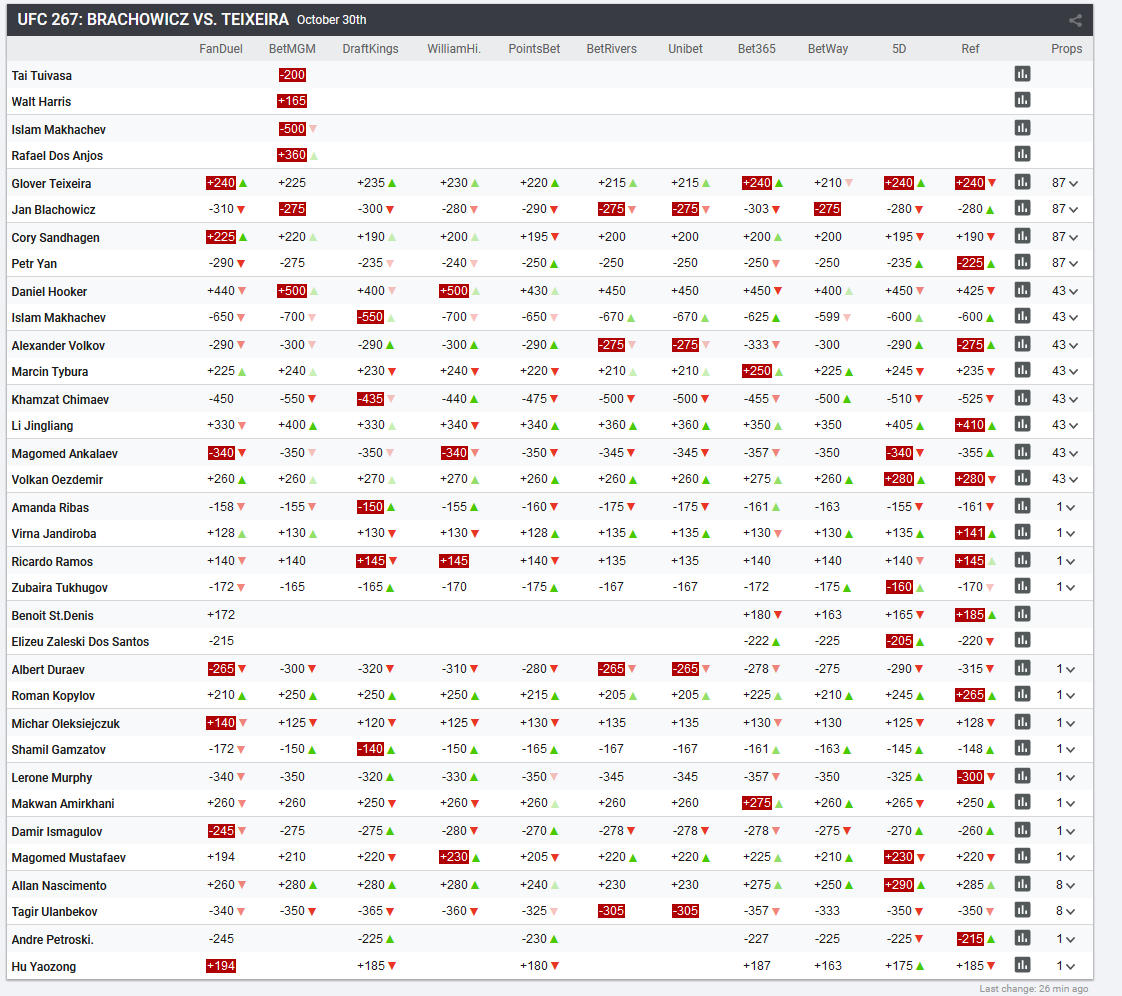Click Magomed Mustafaev WilliamHill +230 odds
This screenshot has width=1122, height=996.
click(454, 856)
